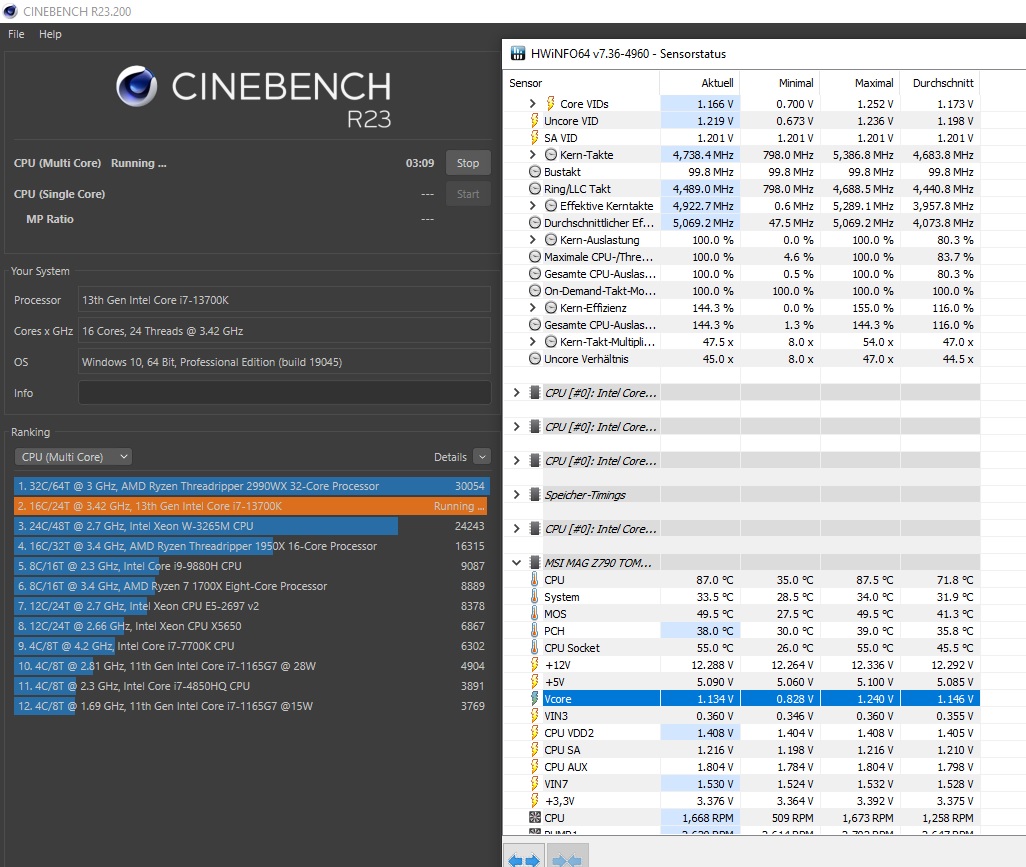The image size is (1026, 867).
Task: Stop the running Multi Core test
Action: pyautogui.click(x=468, y=163)
